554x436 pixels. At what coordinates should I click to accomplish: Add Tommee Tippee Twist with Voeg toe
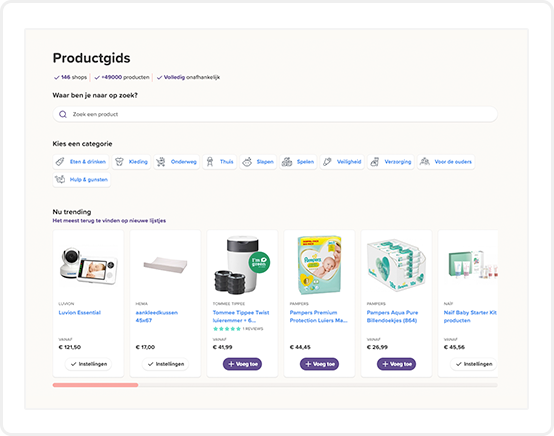(x=242, y=364)
